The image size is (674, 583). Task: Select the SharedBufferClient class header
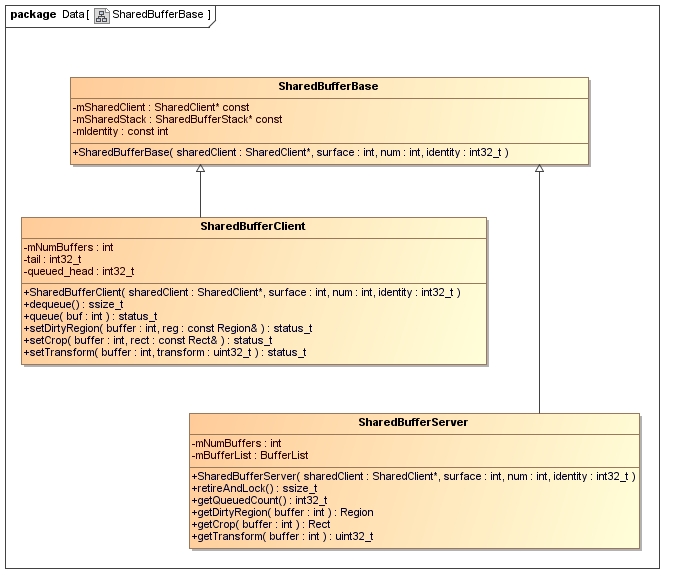(x=253, y=227)
